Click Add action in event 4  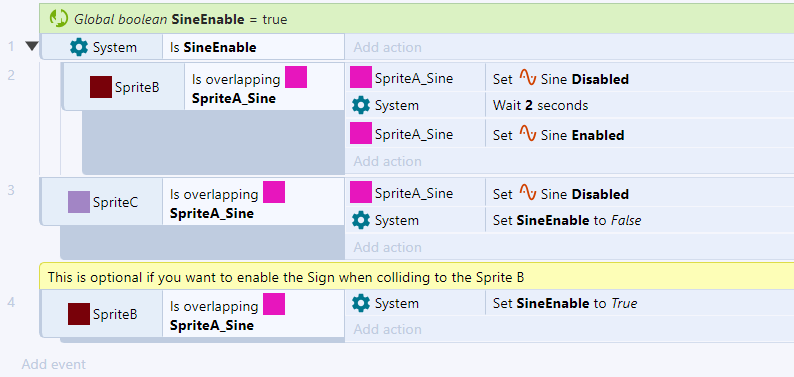pyautogui.click(x=387, y=329)
